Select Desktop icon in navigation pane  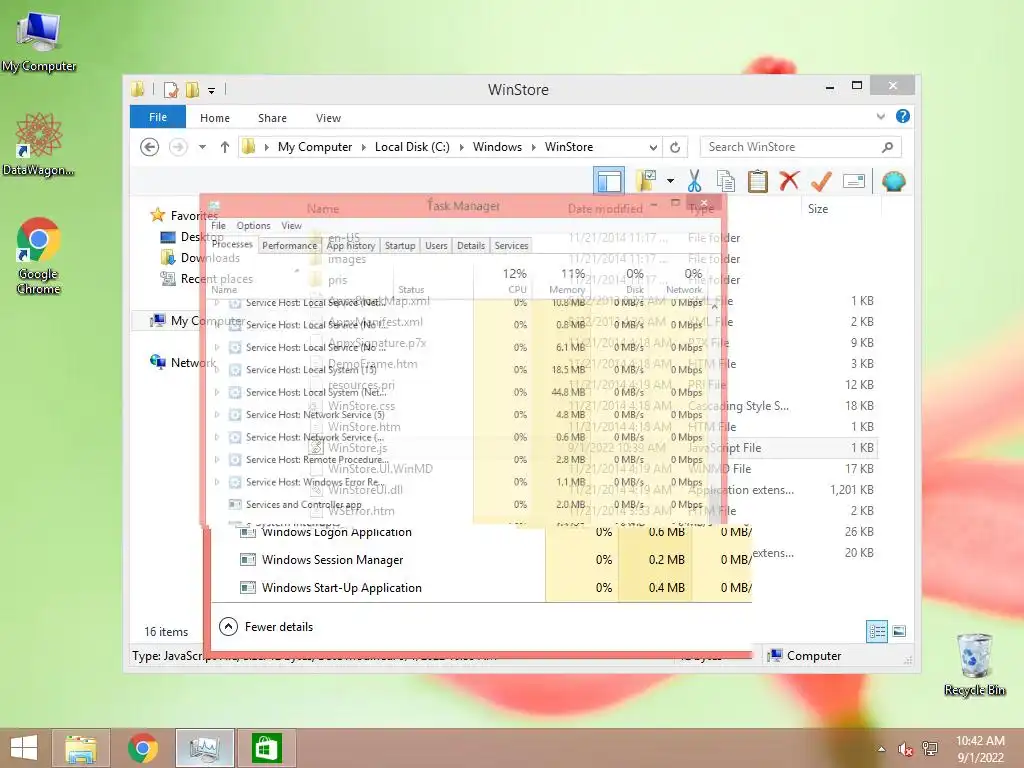click(168, 236)
